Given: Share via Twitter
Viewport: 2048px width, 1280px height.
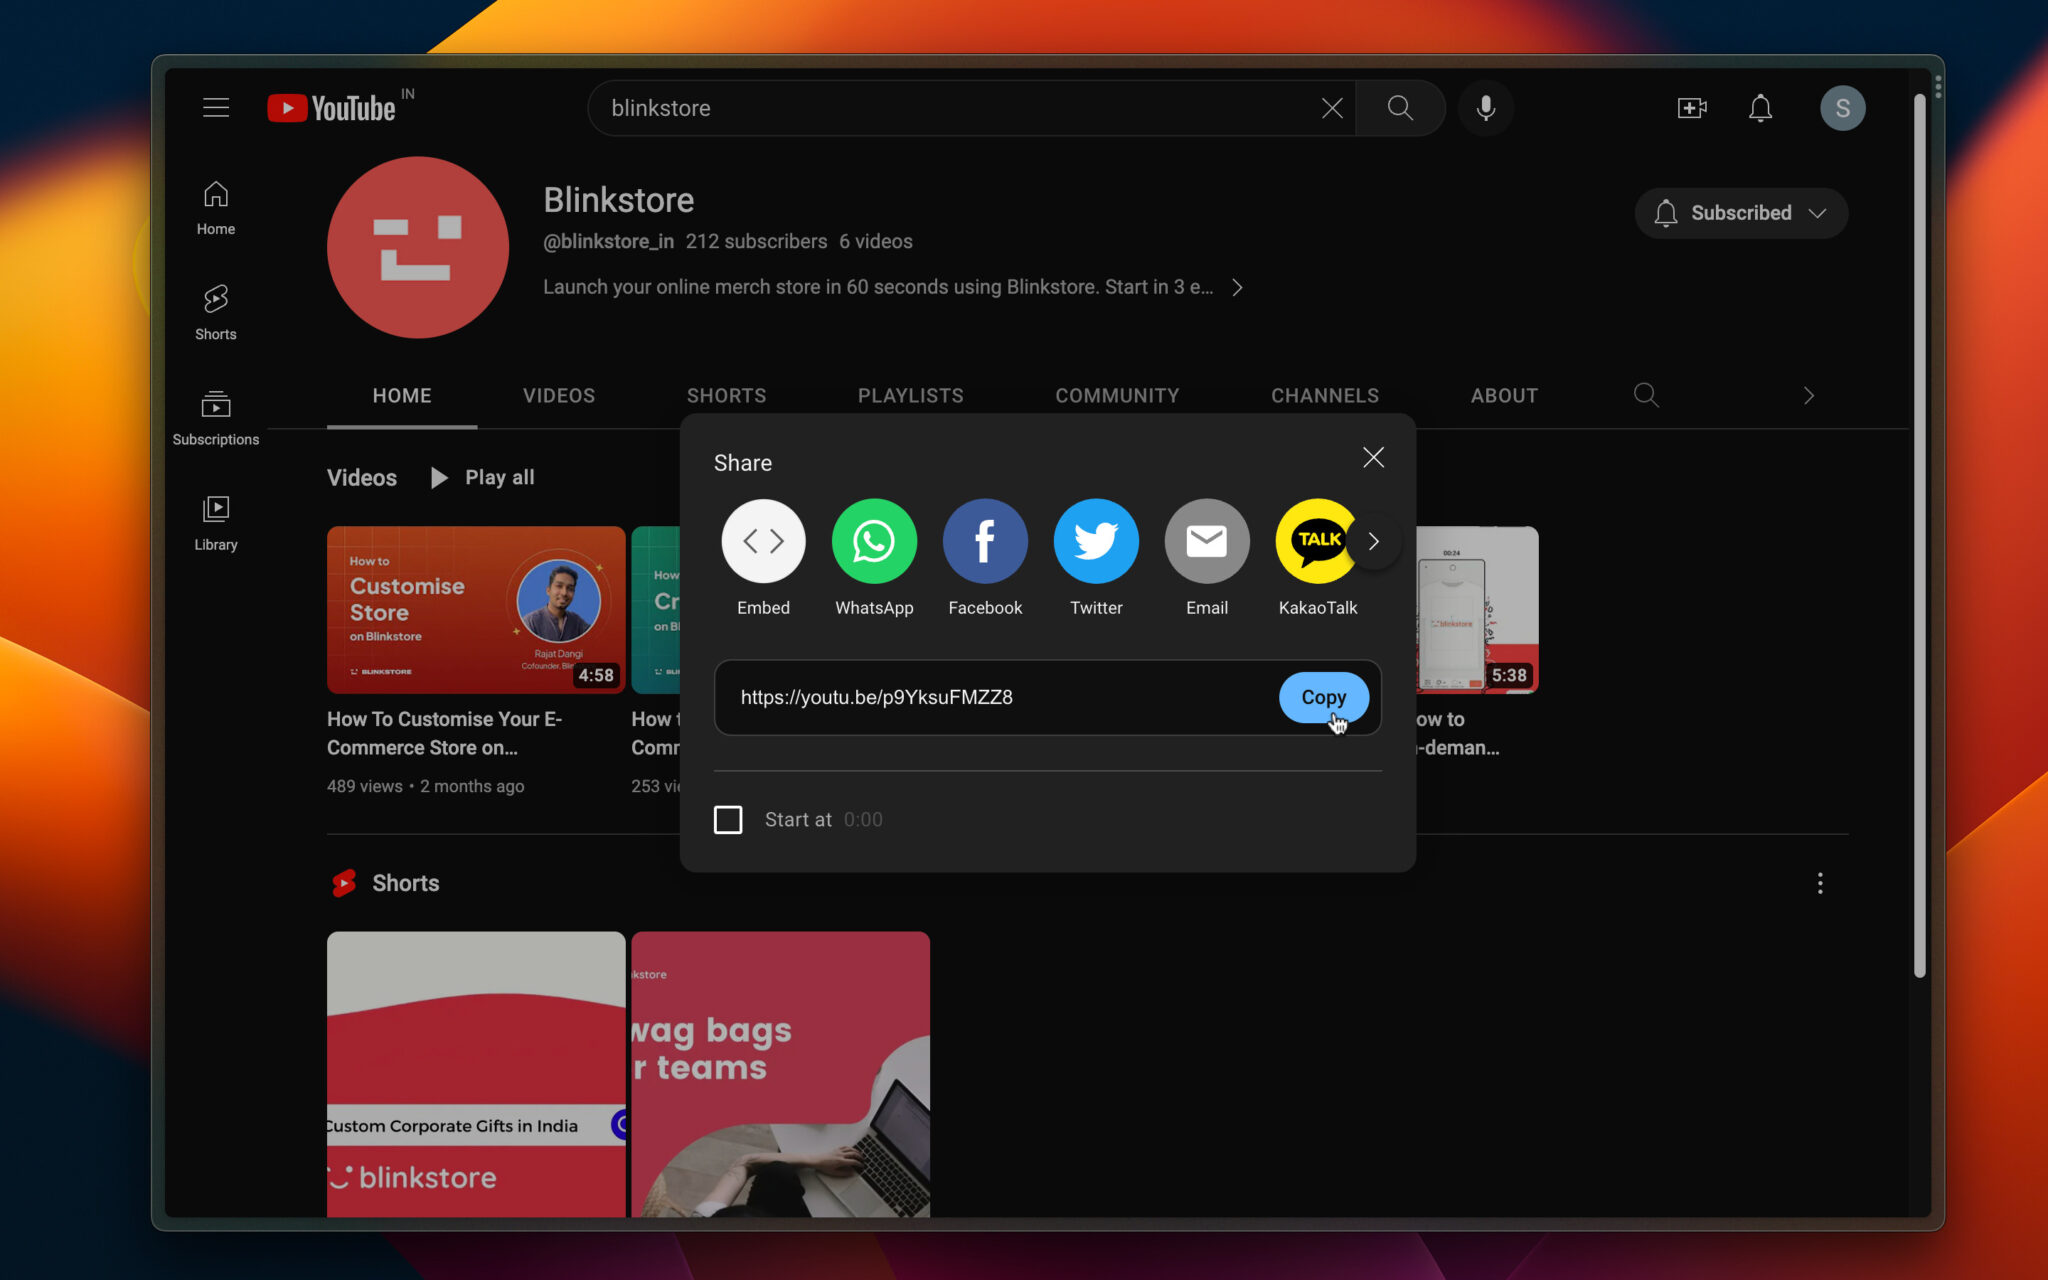Looking at the screenshot, I should tap(1096, 541).
